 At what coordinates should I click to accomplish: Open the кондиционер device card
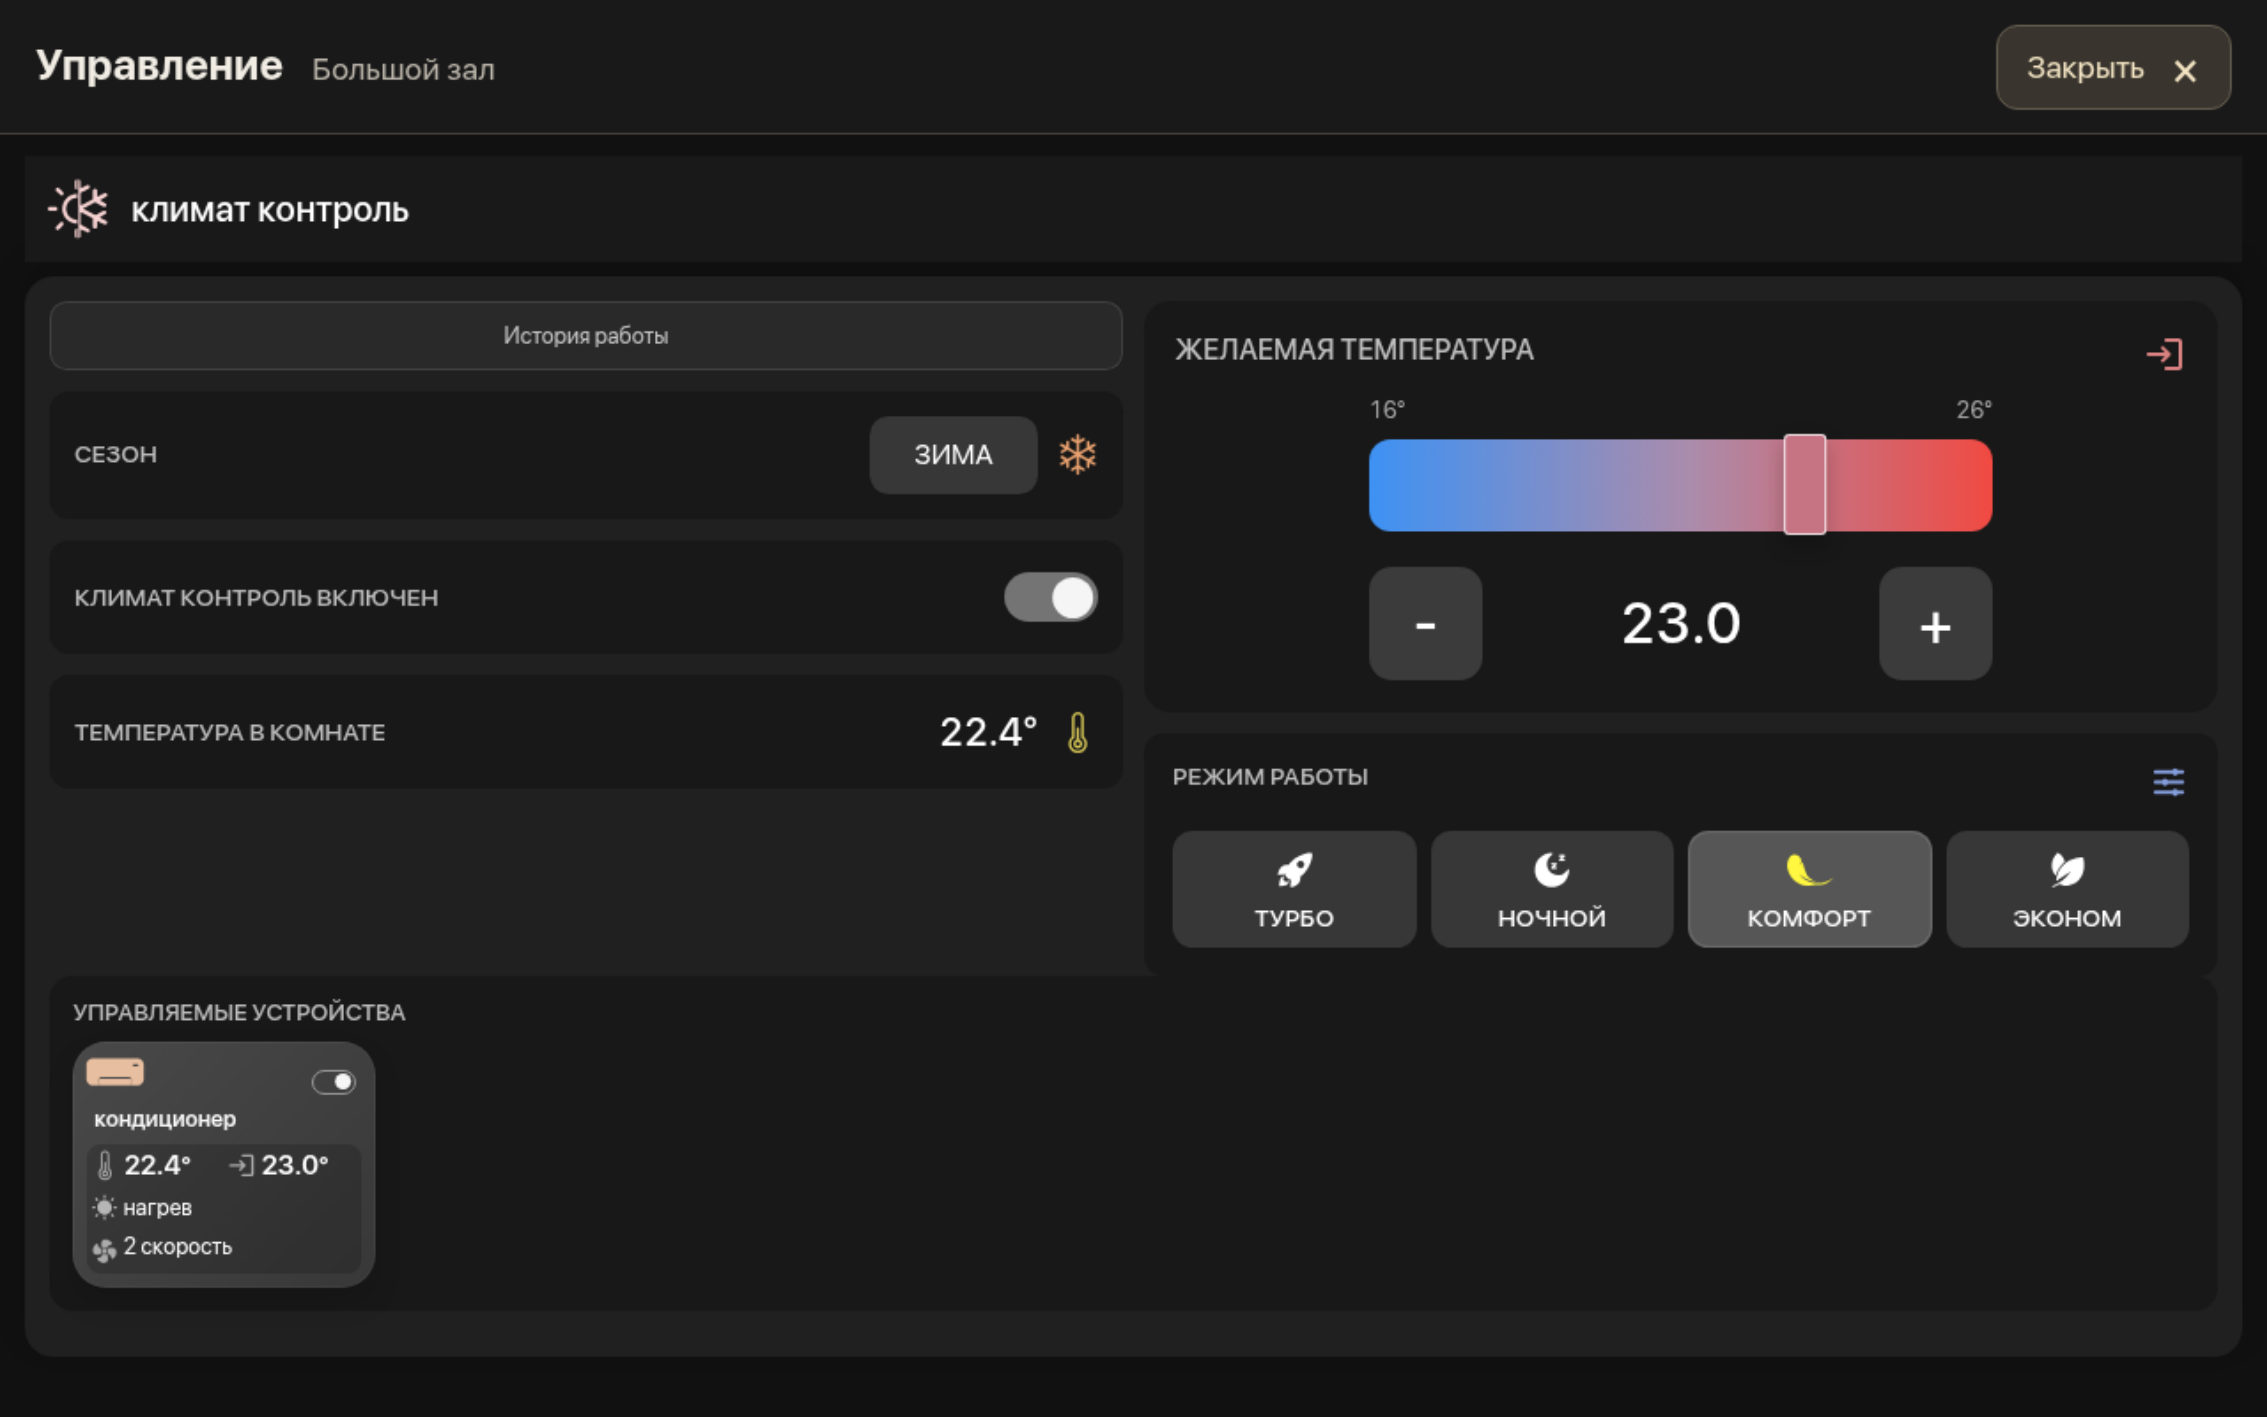(x=224, y=1165)
